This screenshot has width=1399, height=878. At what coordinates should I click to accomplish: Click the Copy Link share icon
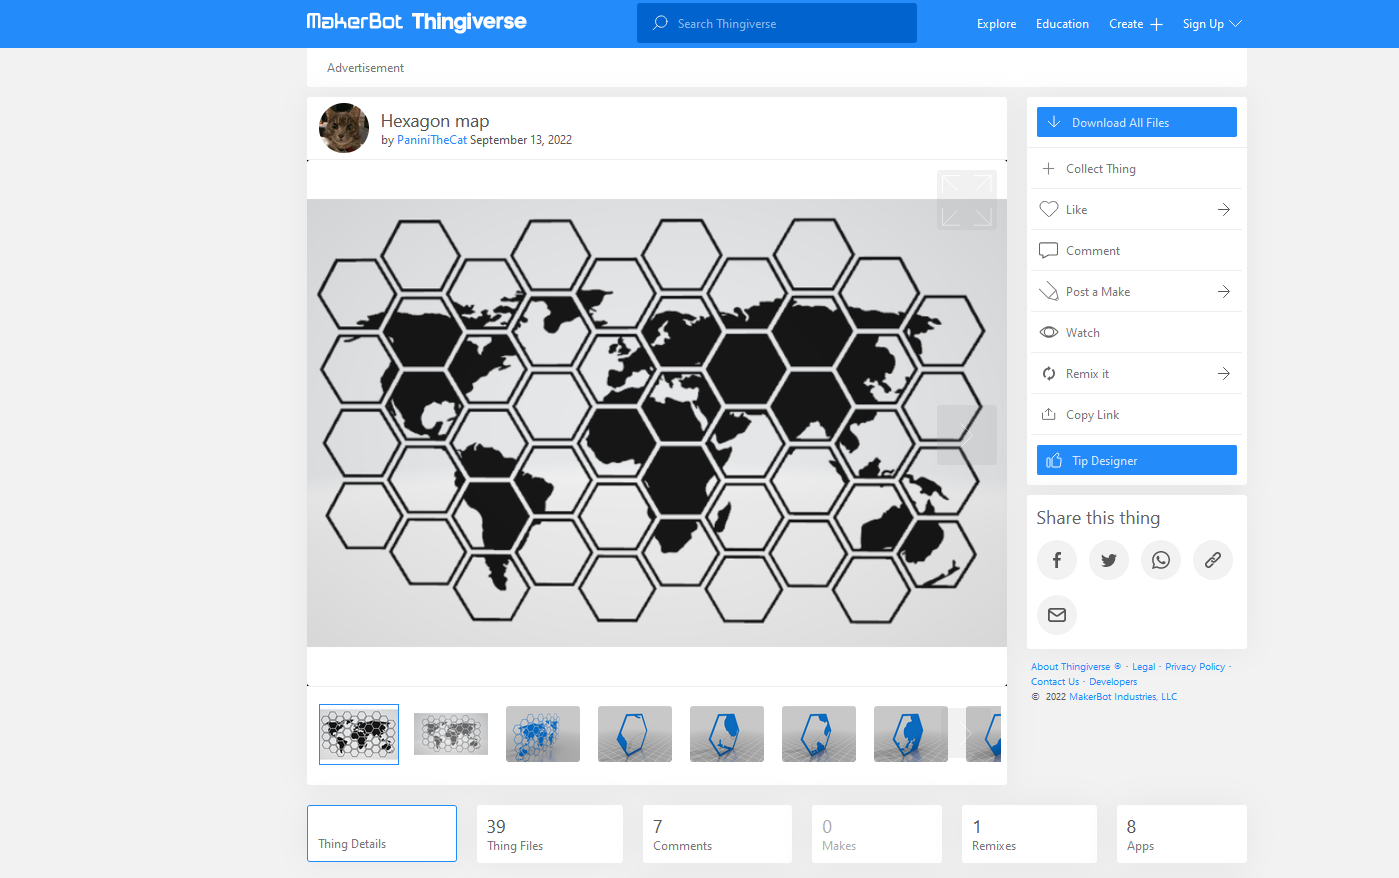click(1049, 414)
